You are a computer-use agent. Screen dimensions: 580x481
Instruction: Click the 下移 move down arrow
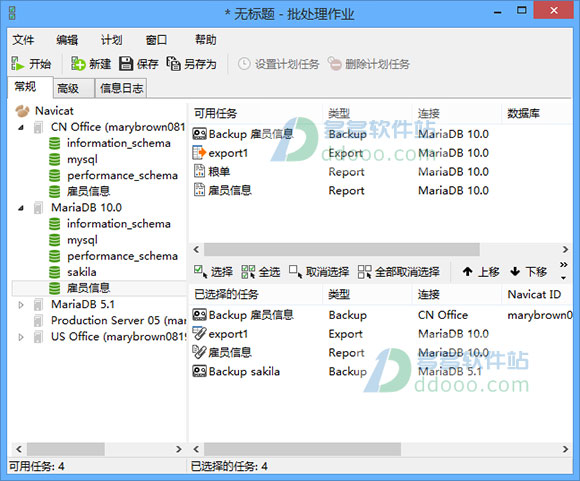pos(515,272)
